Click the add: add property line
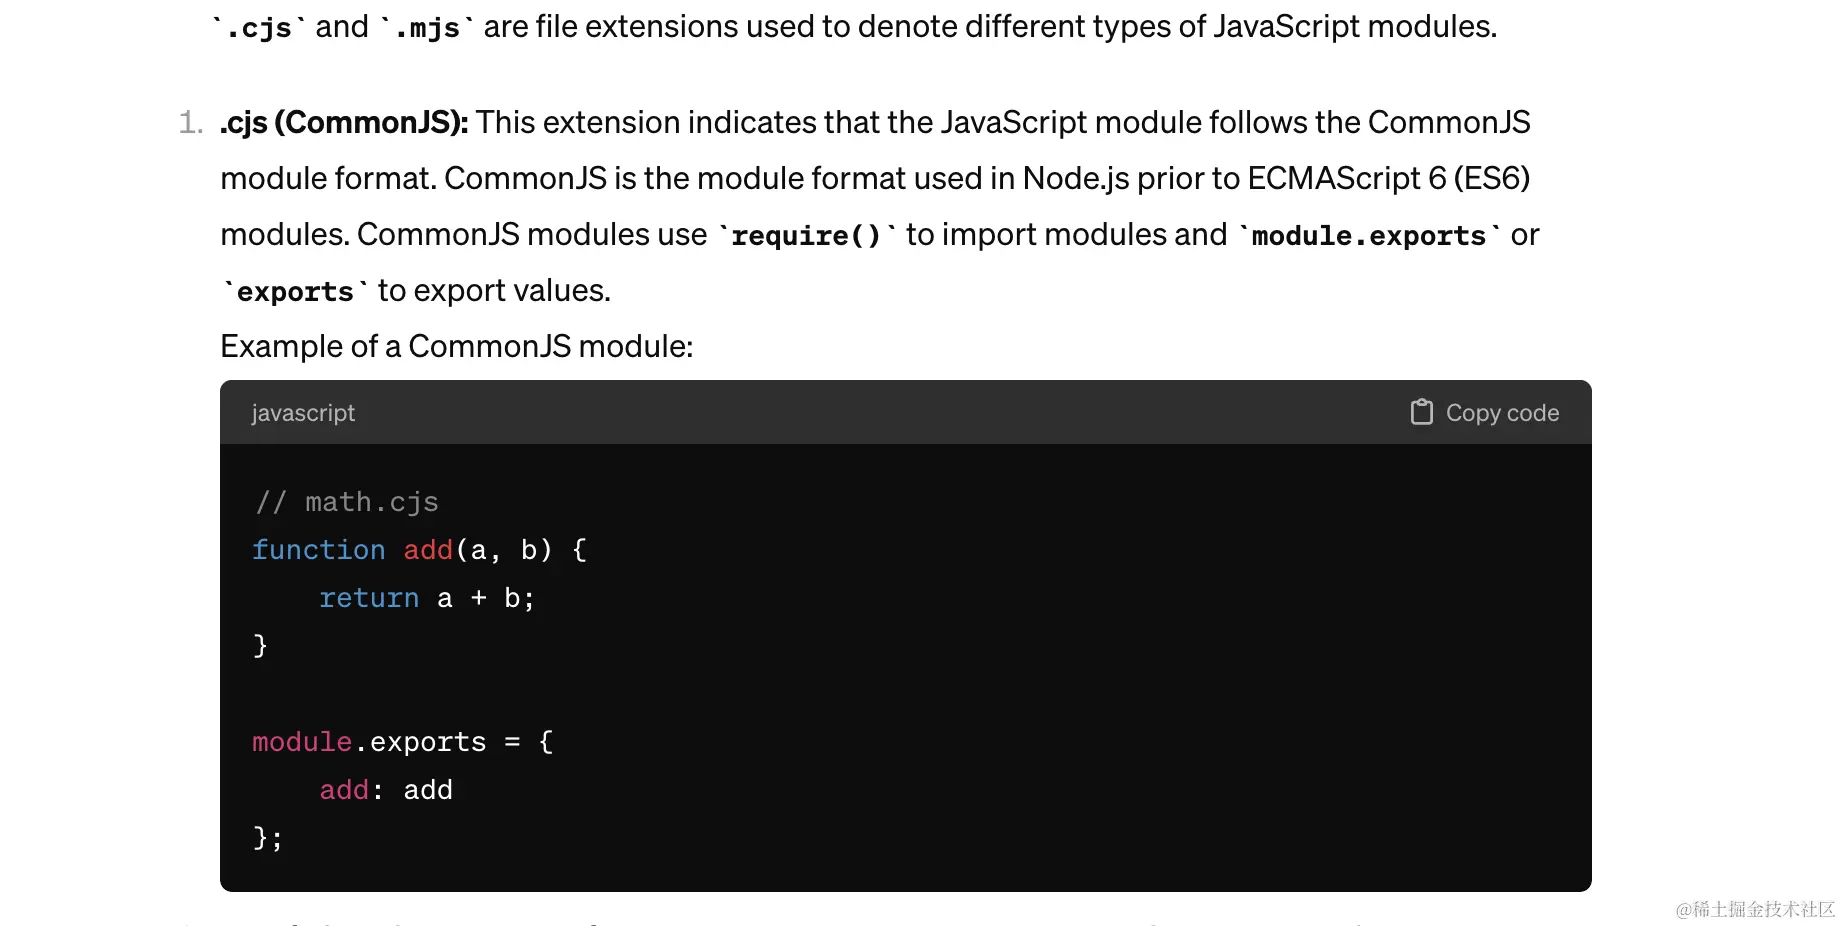 coord(386,790)
